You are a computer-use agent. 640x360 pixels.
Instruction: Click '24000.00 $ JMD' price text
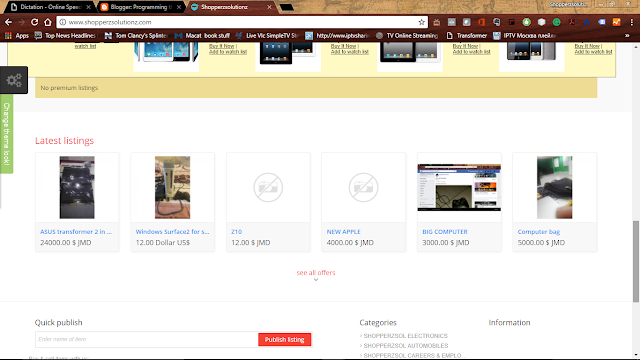coord(66,242)
